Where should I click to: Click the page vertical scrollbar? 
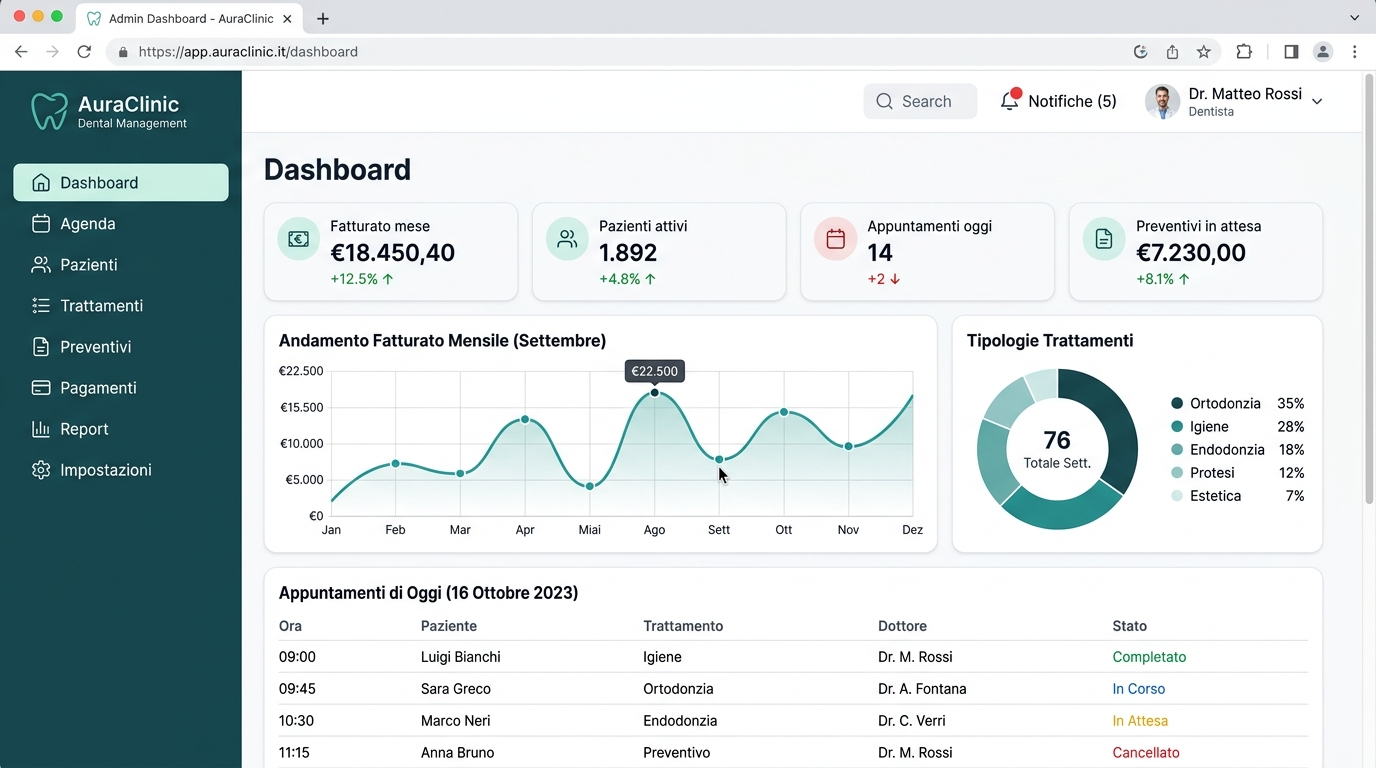pyautogui.click(x=1369, y=290)
